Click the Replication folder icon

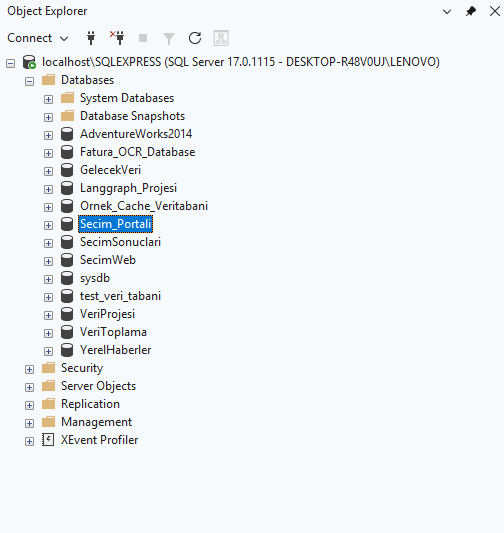[x=48, y=404]
